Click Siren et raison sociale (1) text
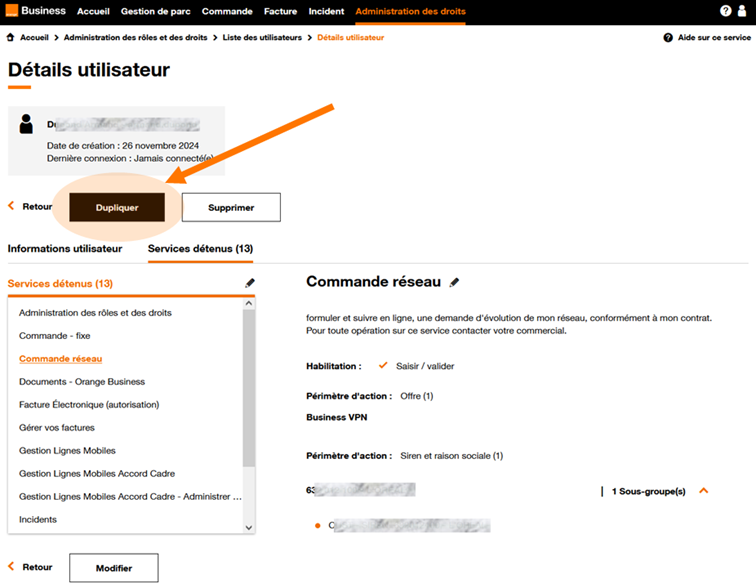Screen dimensions: 756x588 click(x=452, y=456)
